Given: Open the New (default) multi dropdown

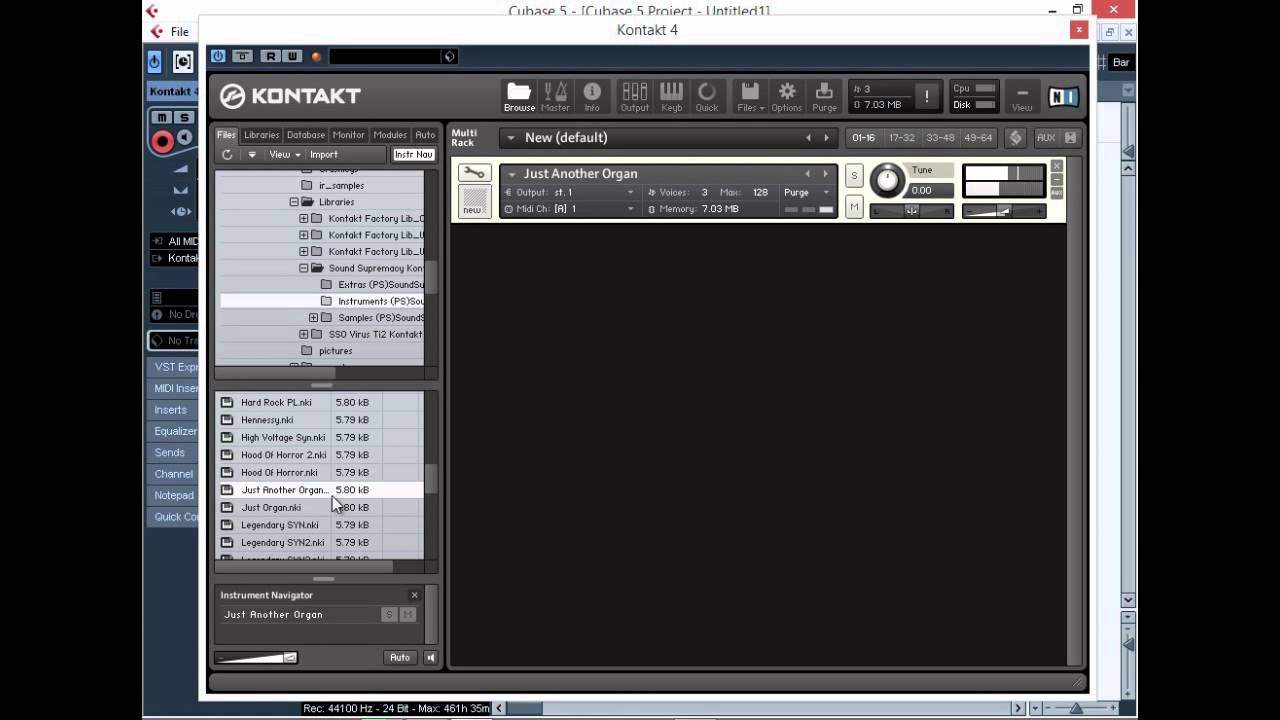Looking at the screenshot, I should point(510,138).
